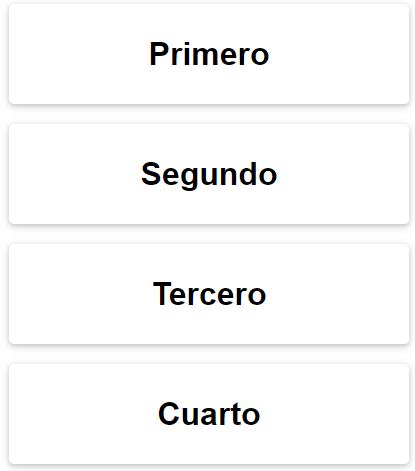Select the word Primero

coord(209,54)
